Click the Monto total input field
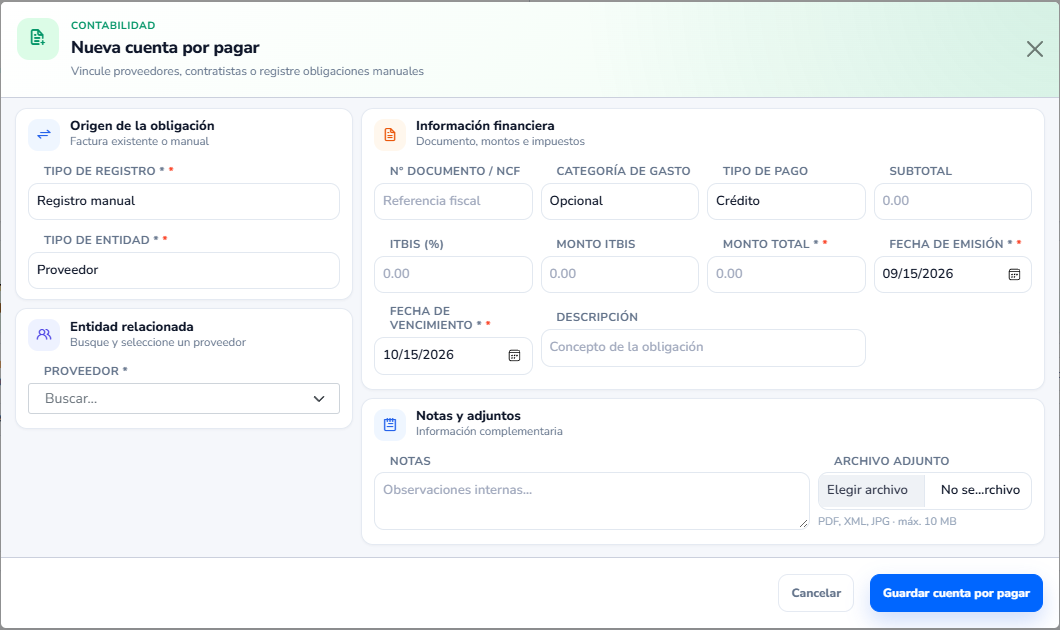The width and height of the screenshot is (1060, 630). pyautogui.click(x=786, y=274)
